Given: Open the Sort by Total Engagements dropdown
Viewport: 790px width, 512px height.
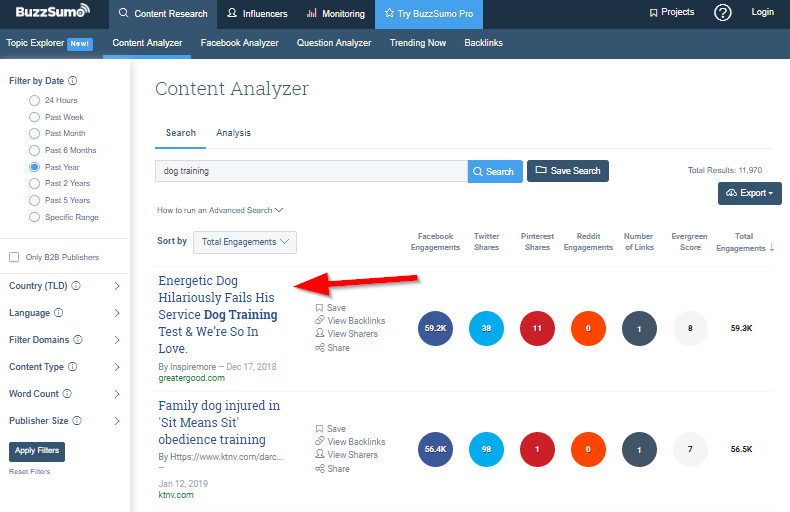Looking at the screenshot, I should pos(245,242).
